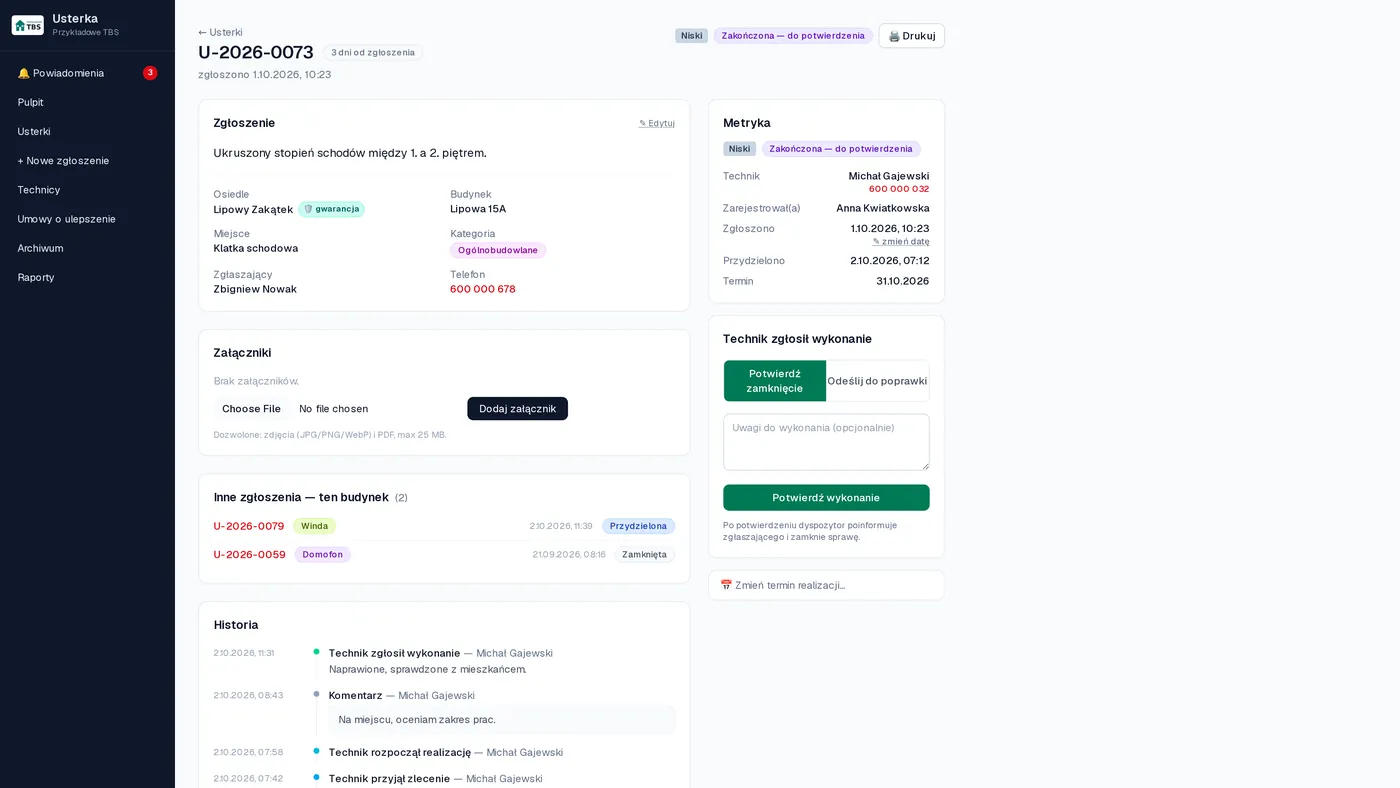Expand Zmień termin realizacji calendar section
1400x788 pixels.
click(826, 585)
